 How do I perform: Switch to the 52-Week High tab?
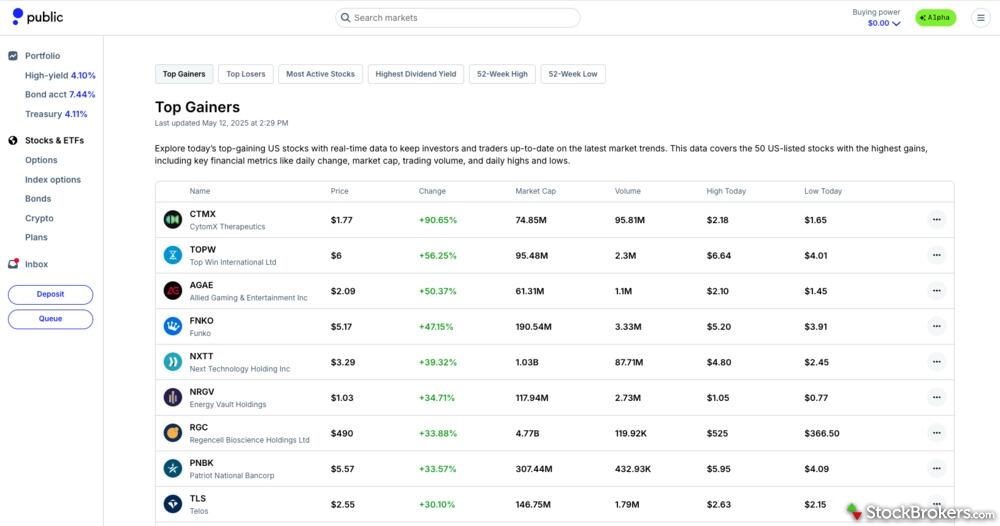point(502,74)
